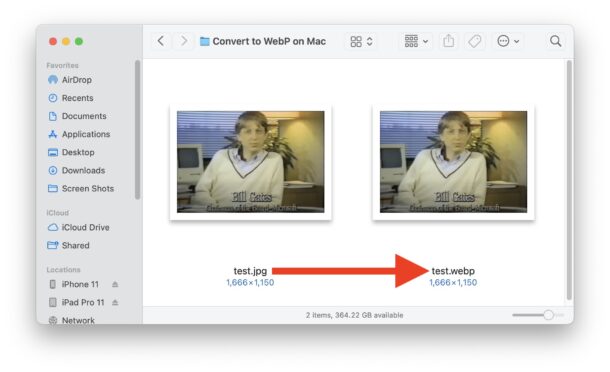Click the sidebar scrollbar
The width and height of the screenshot is (610, 372).
pyautogui.click(x=137, y=130)
